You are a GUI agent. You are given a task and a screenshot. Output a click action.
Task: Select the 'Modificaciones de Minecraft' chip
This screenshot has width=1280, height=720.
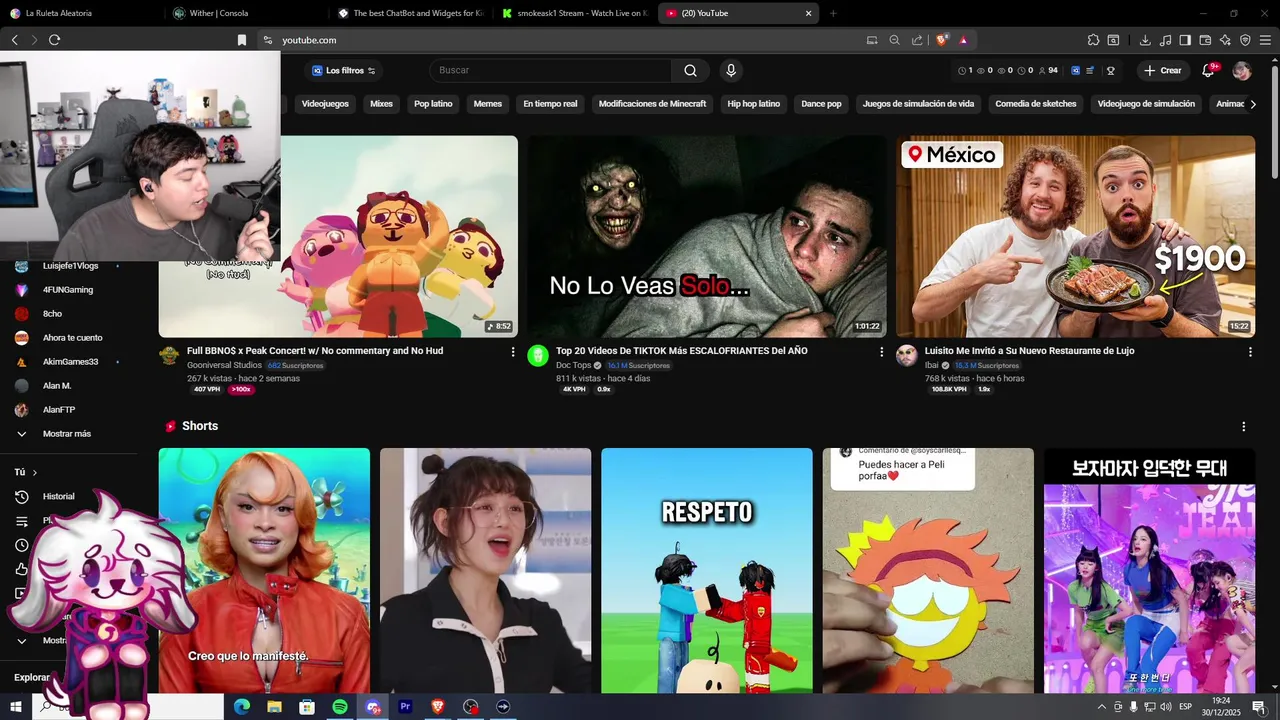click(652, 104)
